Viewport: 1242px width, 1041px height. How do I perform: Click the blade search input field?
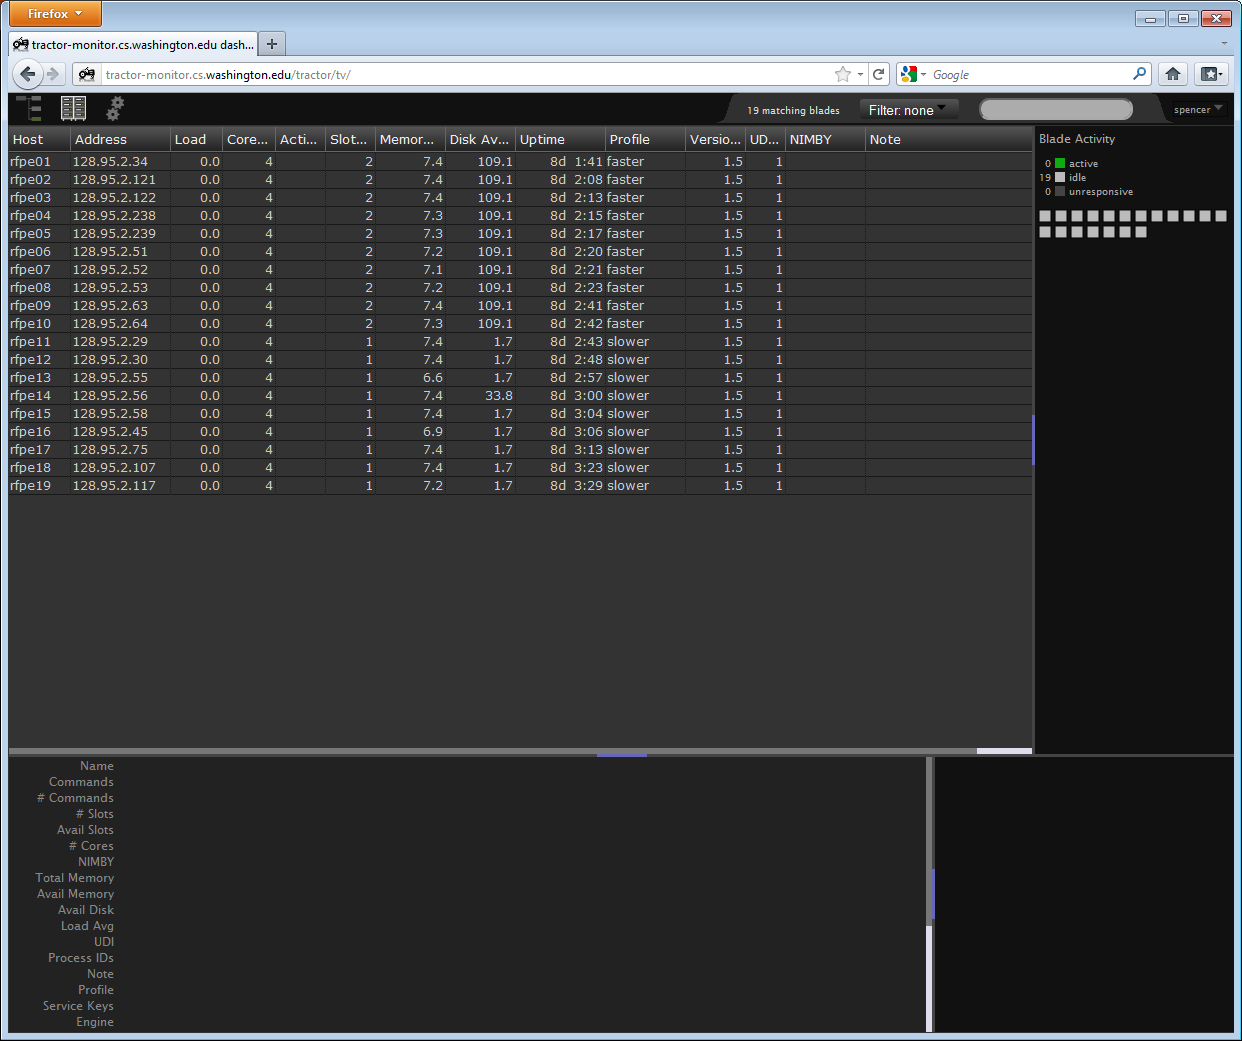coord(1056,110)
